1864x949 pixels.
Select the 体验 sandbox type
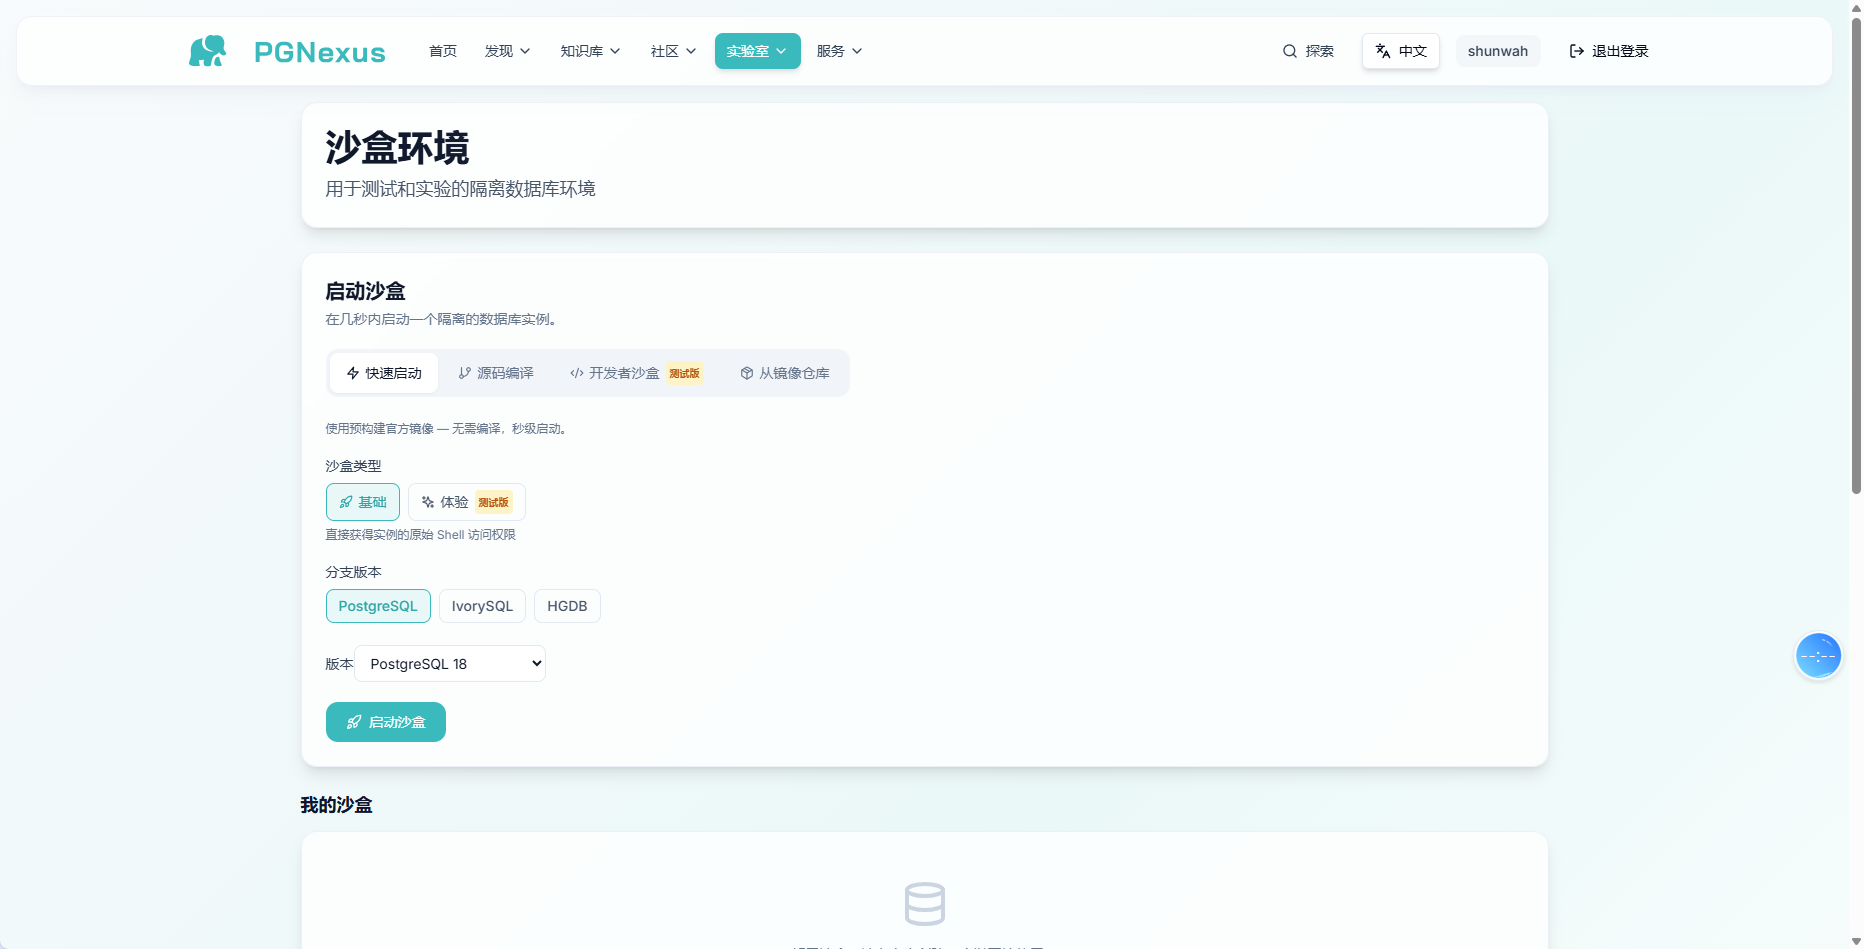coord(467,502)
